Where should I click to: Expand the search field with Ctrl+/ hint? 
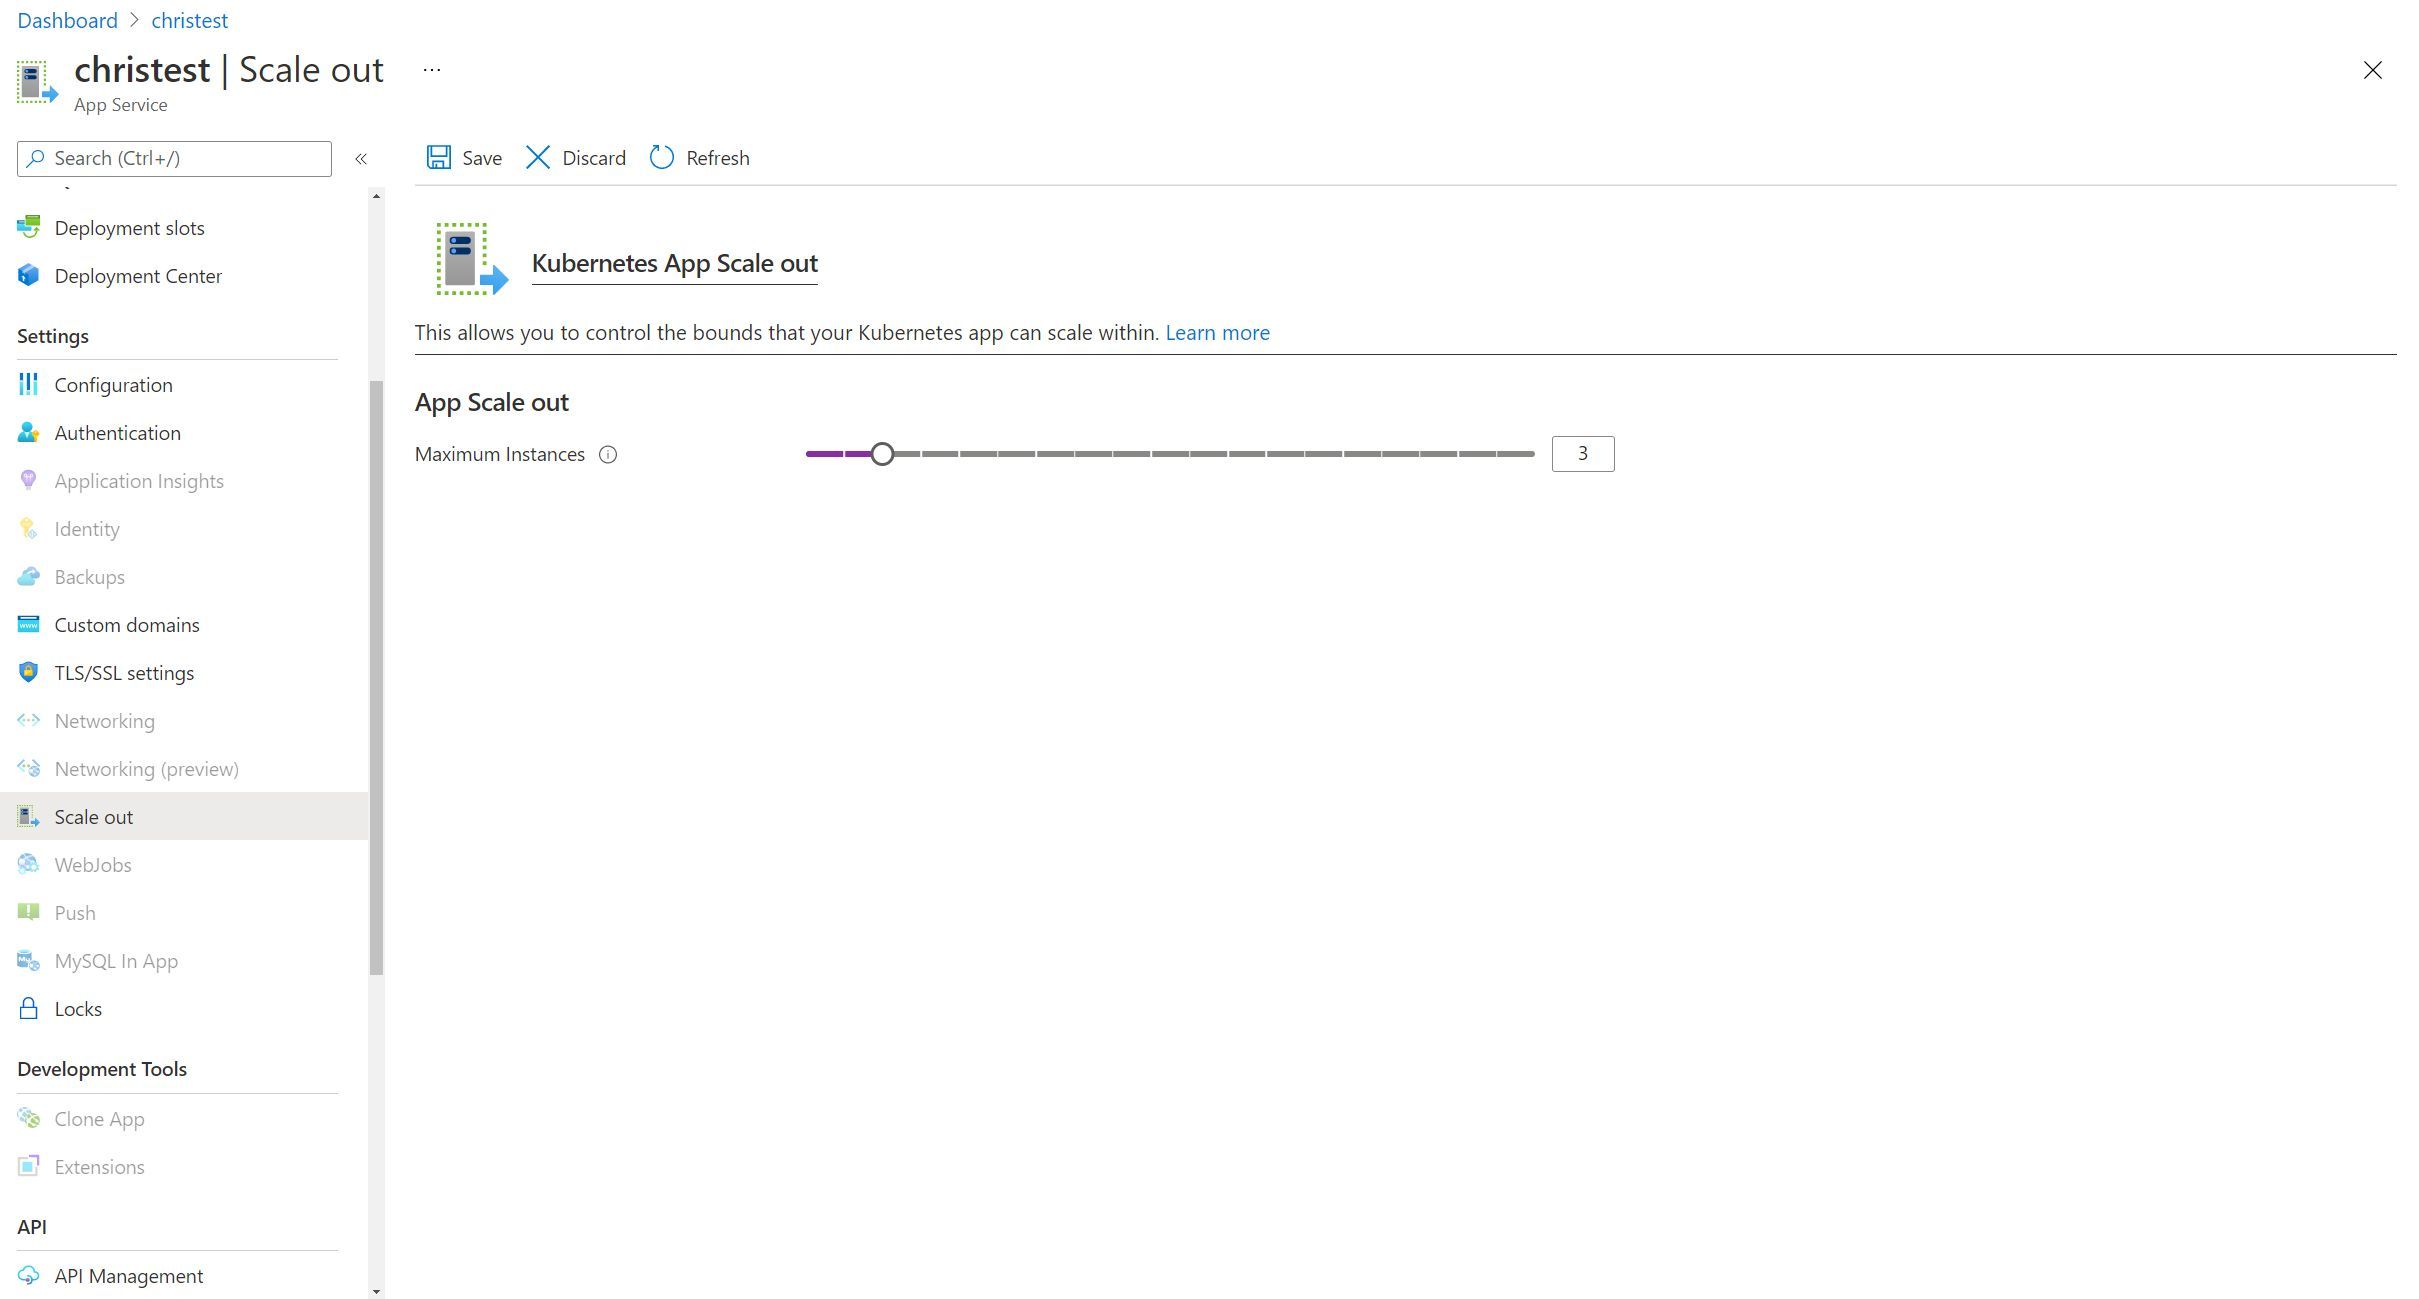tap(173, 158)
